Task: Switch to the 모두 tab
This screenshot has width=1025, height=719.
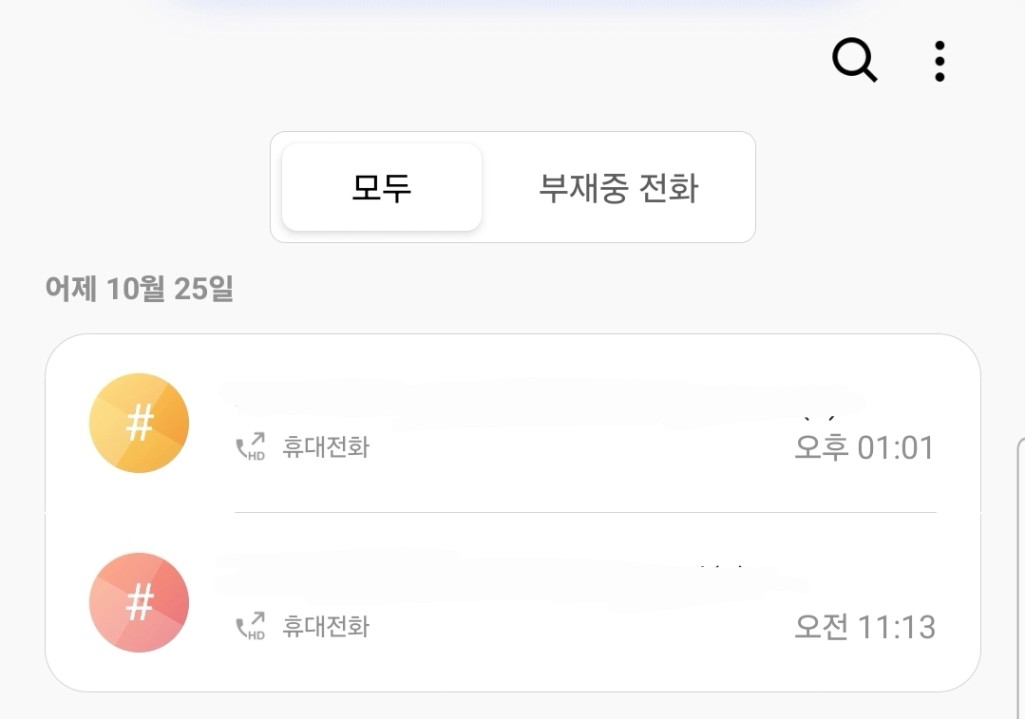Action: point(381,187)
